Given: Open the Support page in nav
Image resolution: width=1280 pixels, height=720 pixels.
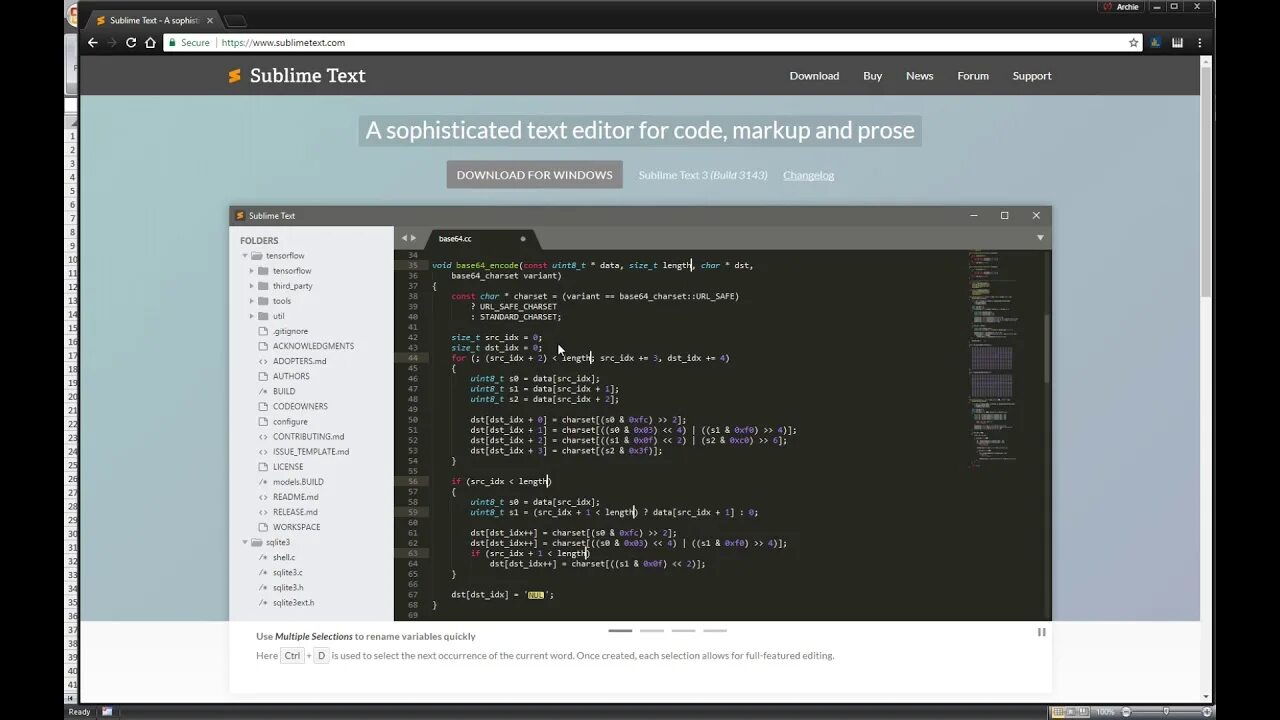Looking at the screenshot, I should tap(1032, 76).
